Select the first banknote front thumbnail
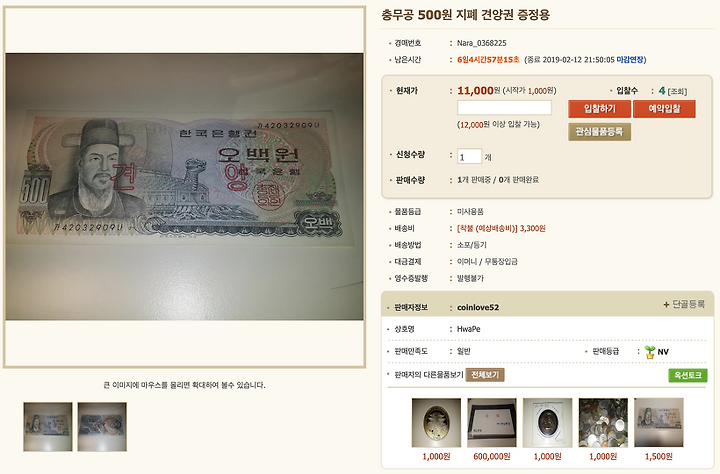720x474 pixels. tap(48, 427)
